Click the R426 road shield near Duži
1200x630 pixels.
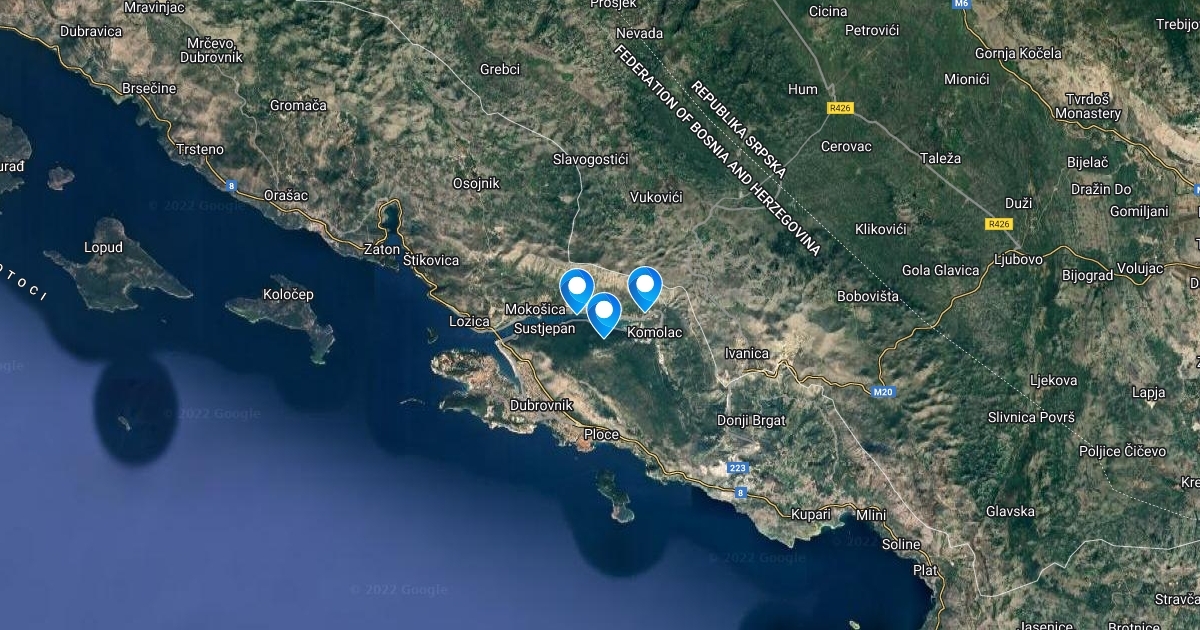tap(997, 224)
